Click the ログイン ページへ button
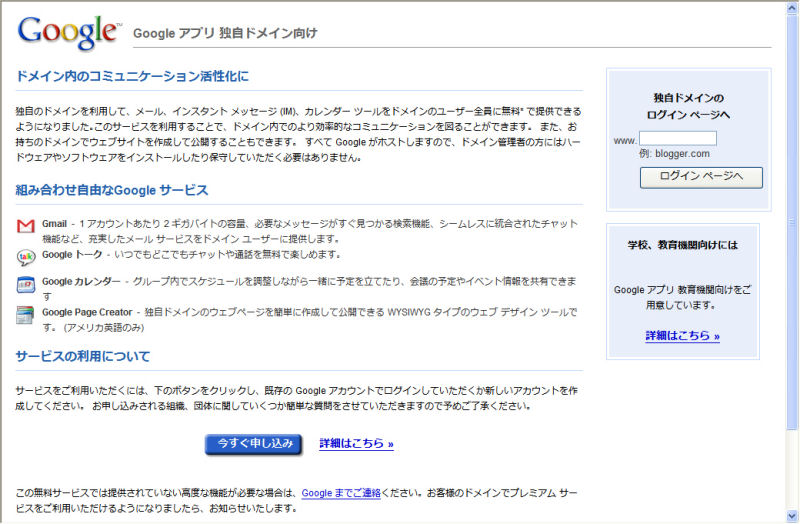Viewport: 800px width, 524px height. click(x=701, y=177)
